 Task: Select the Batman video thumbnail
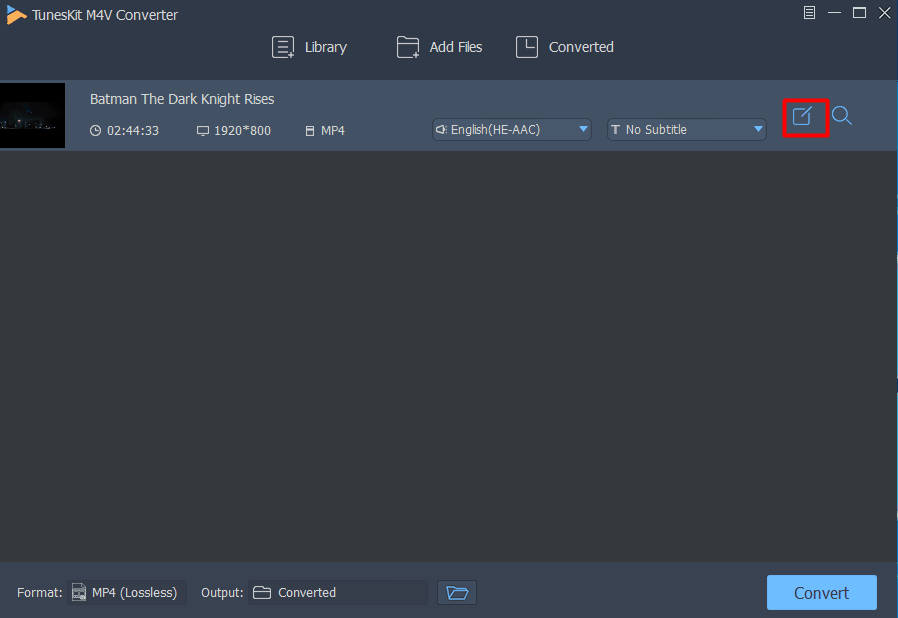pos(33,115)
